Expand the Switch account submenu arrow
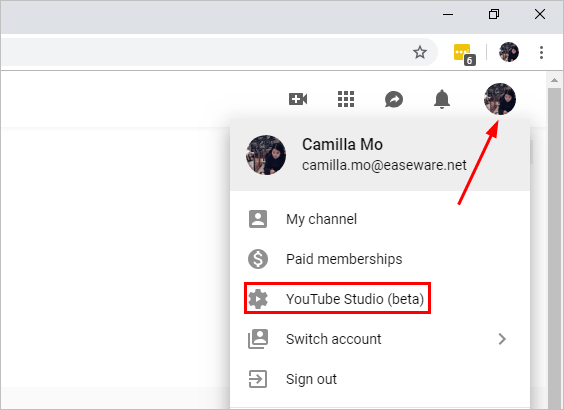The width and height of the screenshot is (564, 410). click(502, 339)
